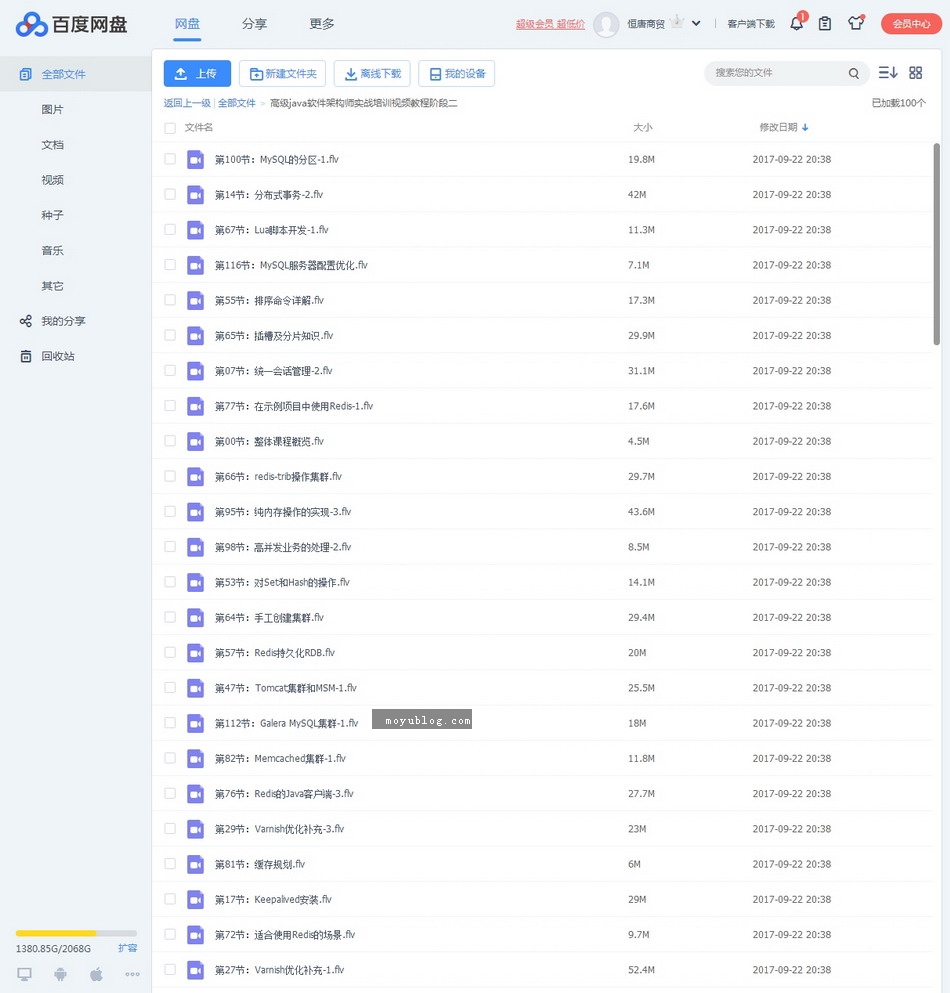Click video icon of 第00节 整体课程概览.flv
Image resolution: width=950 pixels, height=993 pixels.
click(196, 441)
